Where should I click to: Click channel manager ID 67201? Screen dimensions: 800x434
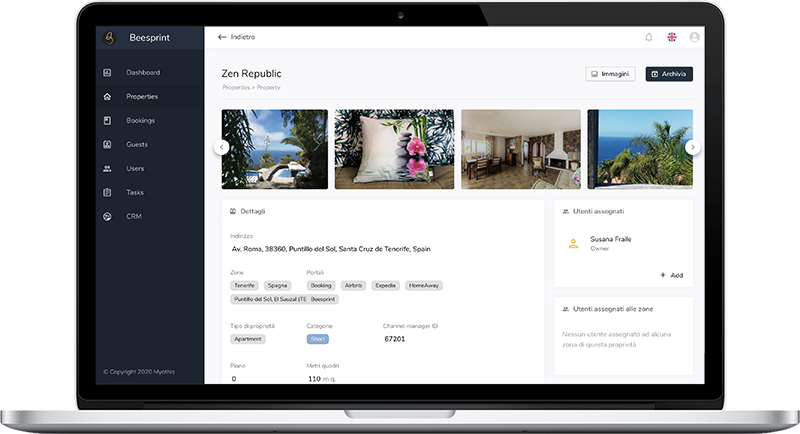point(394,339)
